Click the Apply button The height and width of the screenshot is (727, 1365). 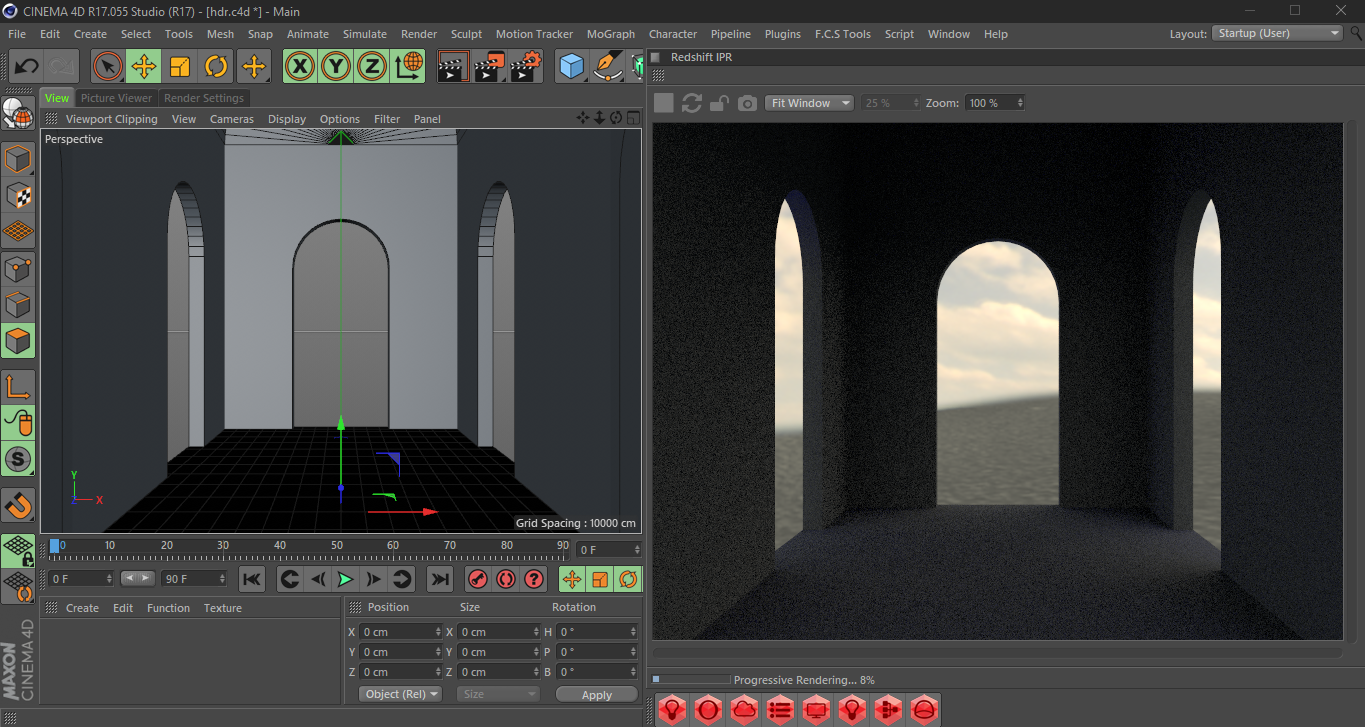[x=596, y=694]
